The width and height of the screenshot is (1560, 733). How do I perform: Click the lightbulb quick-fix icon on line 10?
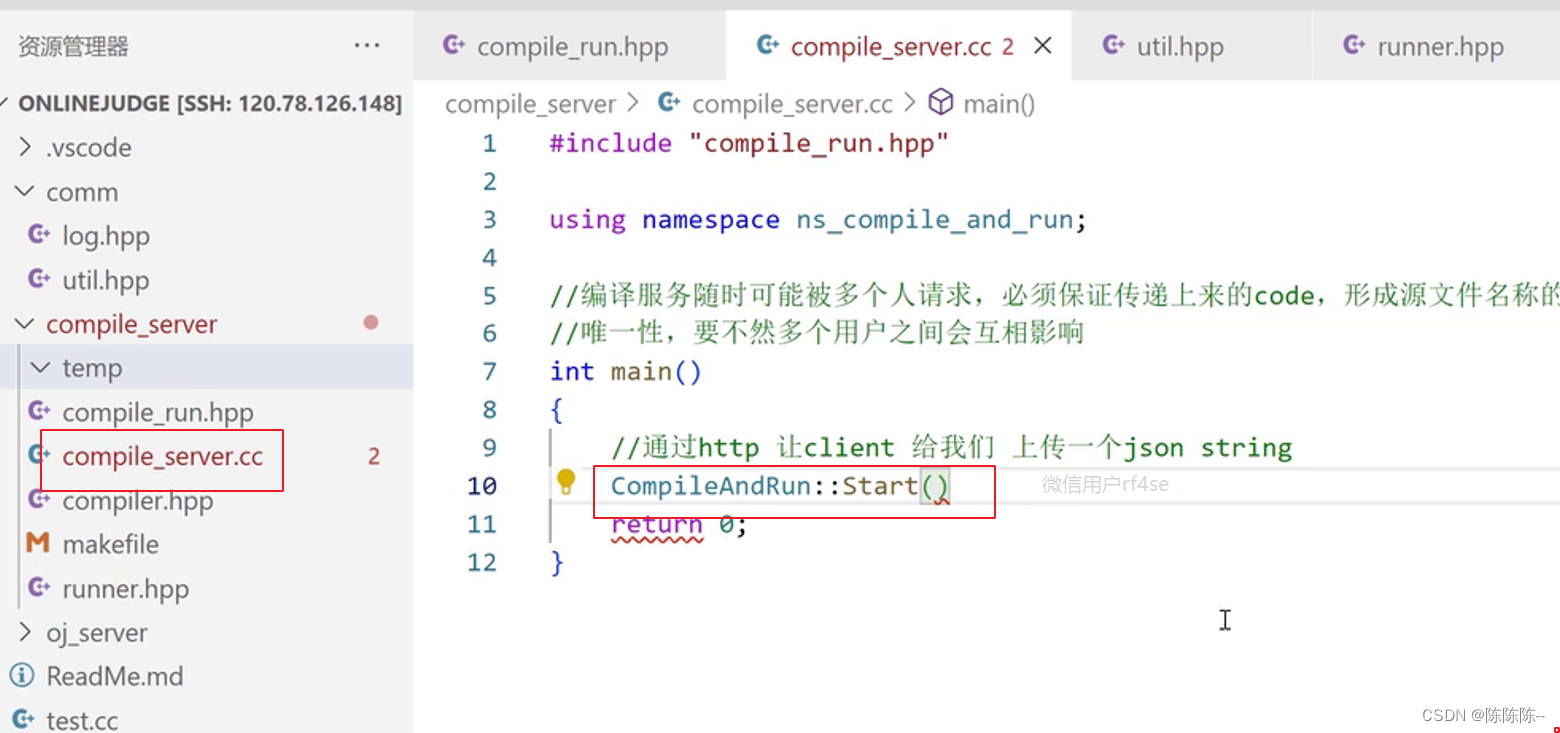click(x=566, y=482)
